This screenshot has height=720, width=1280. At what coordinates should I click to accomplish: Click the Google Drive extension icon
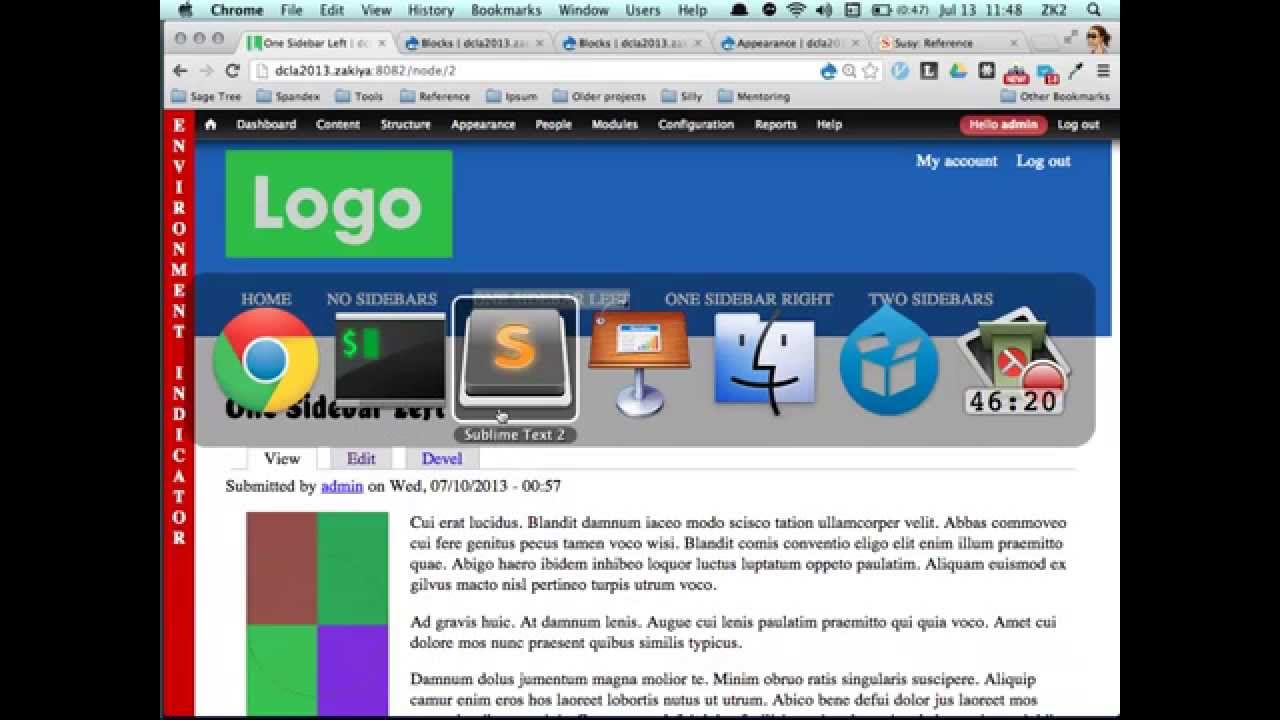[x=958, y=71]
